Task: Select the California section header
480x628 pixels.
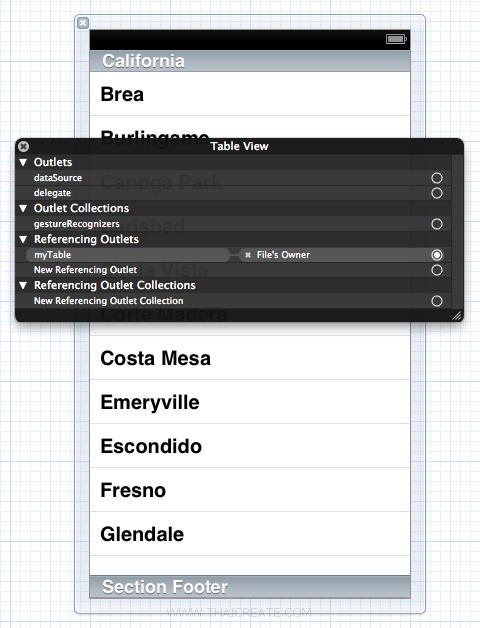Action: (250, 61)
